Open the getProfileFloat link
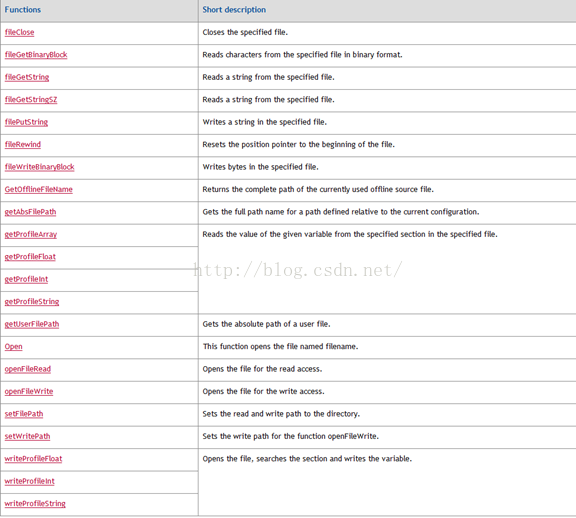This screenshot has height=518, width=576. click(30, 257)
